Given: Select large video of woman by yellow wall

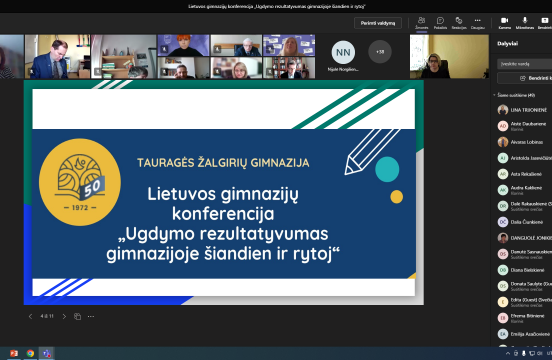Looking at the screenshot, I should point(449,56).
